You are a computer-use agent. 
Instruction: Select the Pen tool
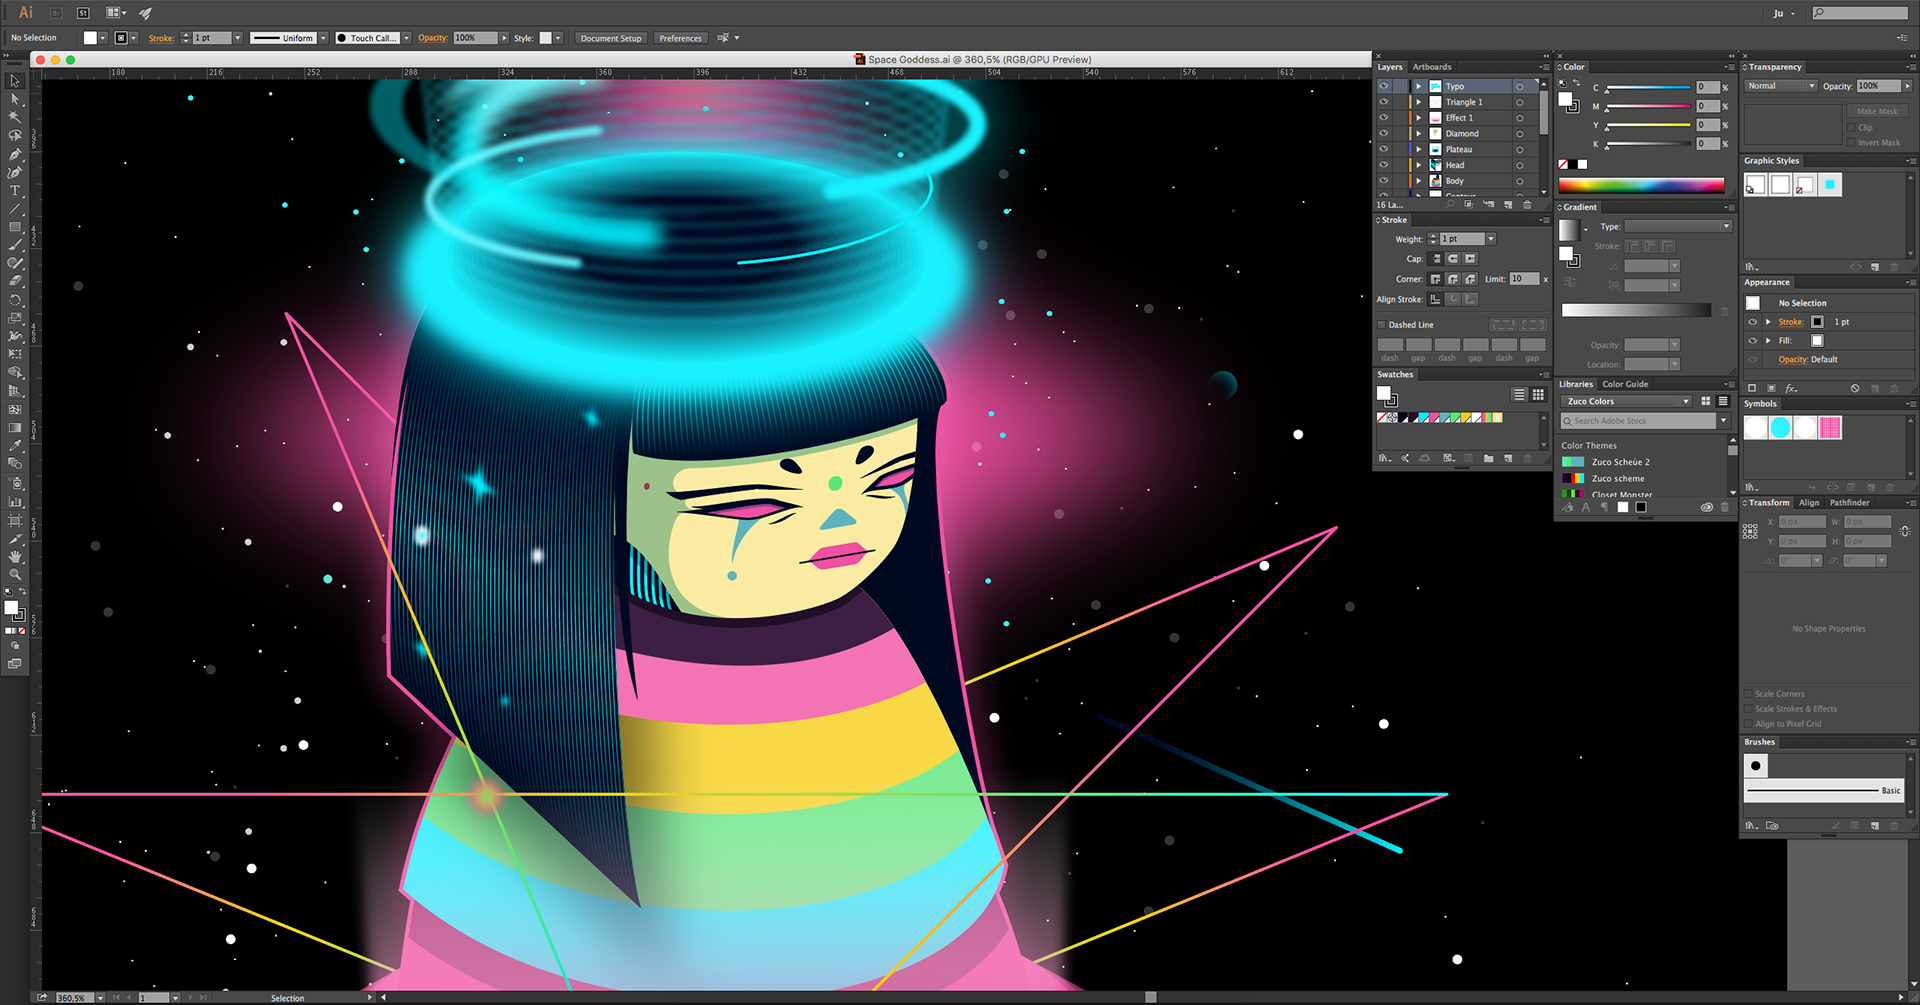[15, 154]
